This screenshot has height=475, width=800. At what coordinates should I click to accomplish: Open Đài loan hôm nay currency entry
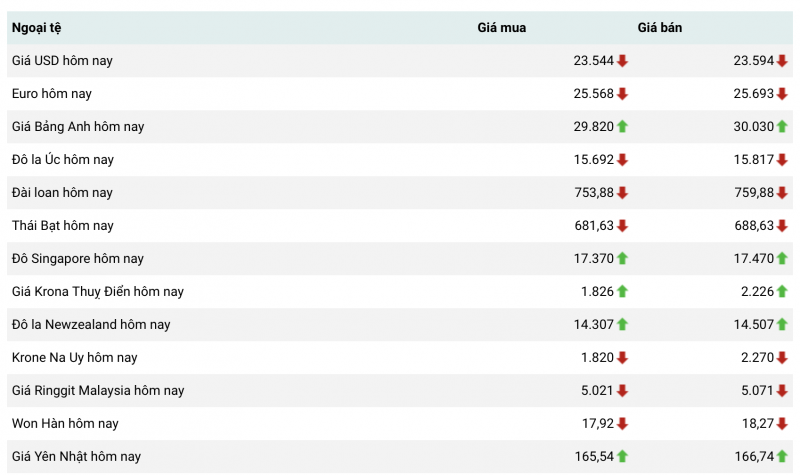coord(62,193)
